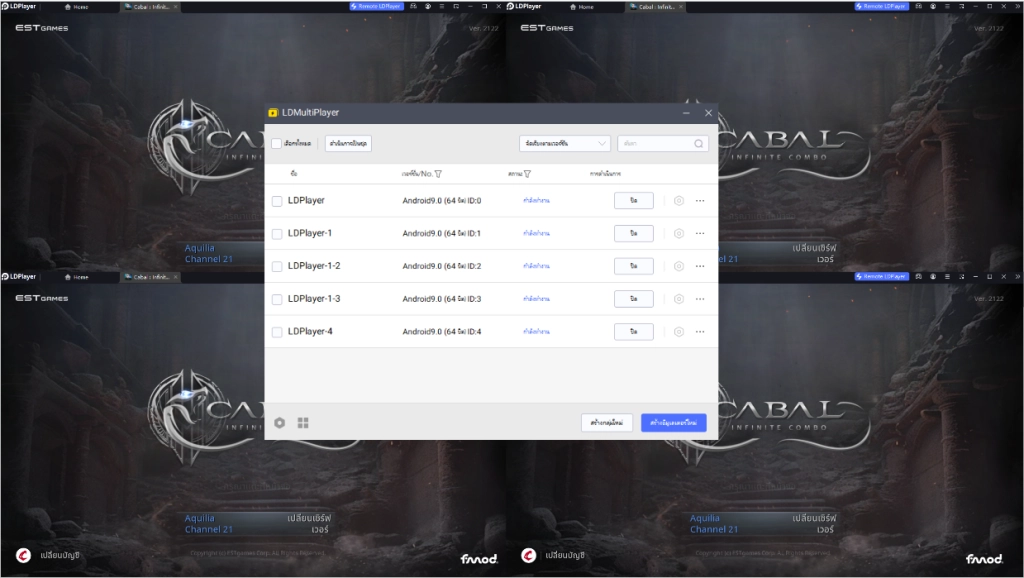The width and height of the screenshot is (1024, 578).
Task: Tick checkbox for LDPlayer-1 row
Action: coord(277,234)
